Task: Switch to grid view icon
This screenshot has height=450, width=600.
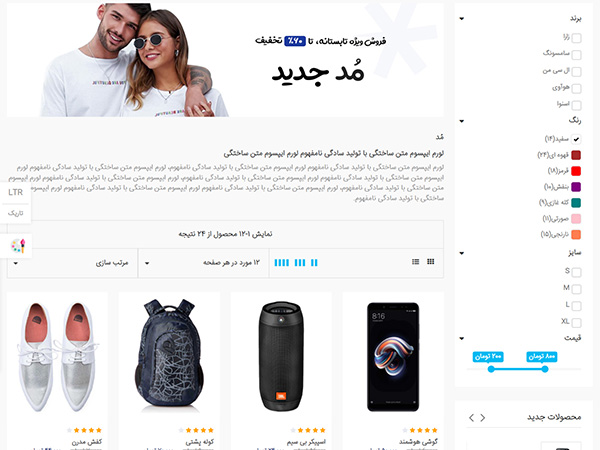Action: tap(430, 262)
